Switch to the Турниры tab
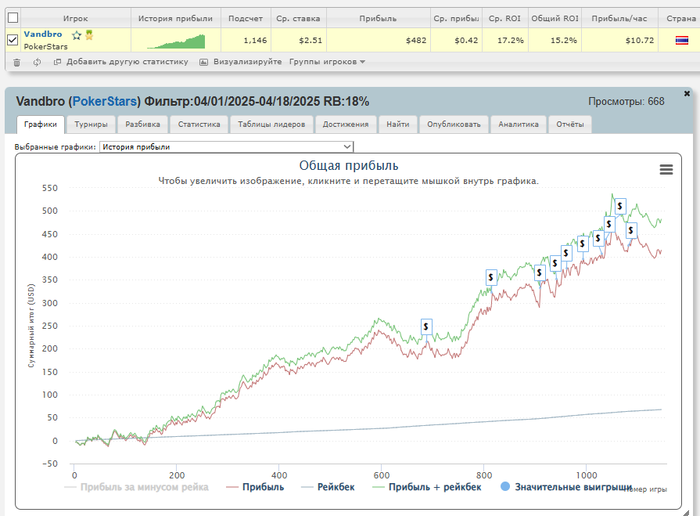The width and height of the screenshot is (700, 516). pos(91,125)
